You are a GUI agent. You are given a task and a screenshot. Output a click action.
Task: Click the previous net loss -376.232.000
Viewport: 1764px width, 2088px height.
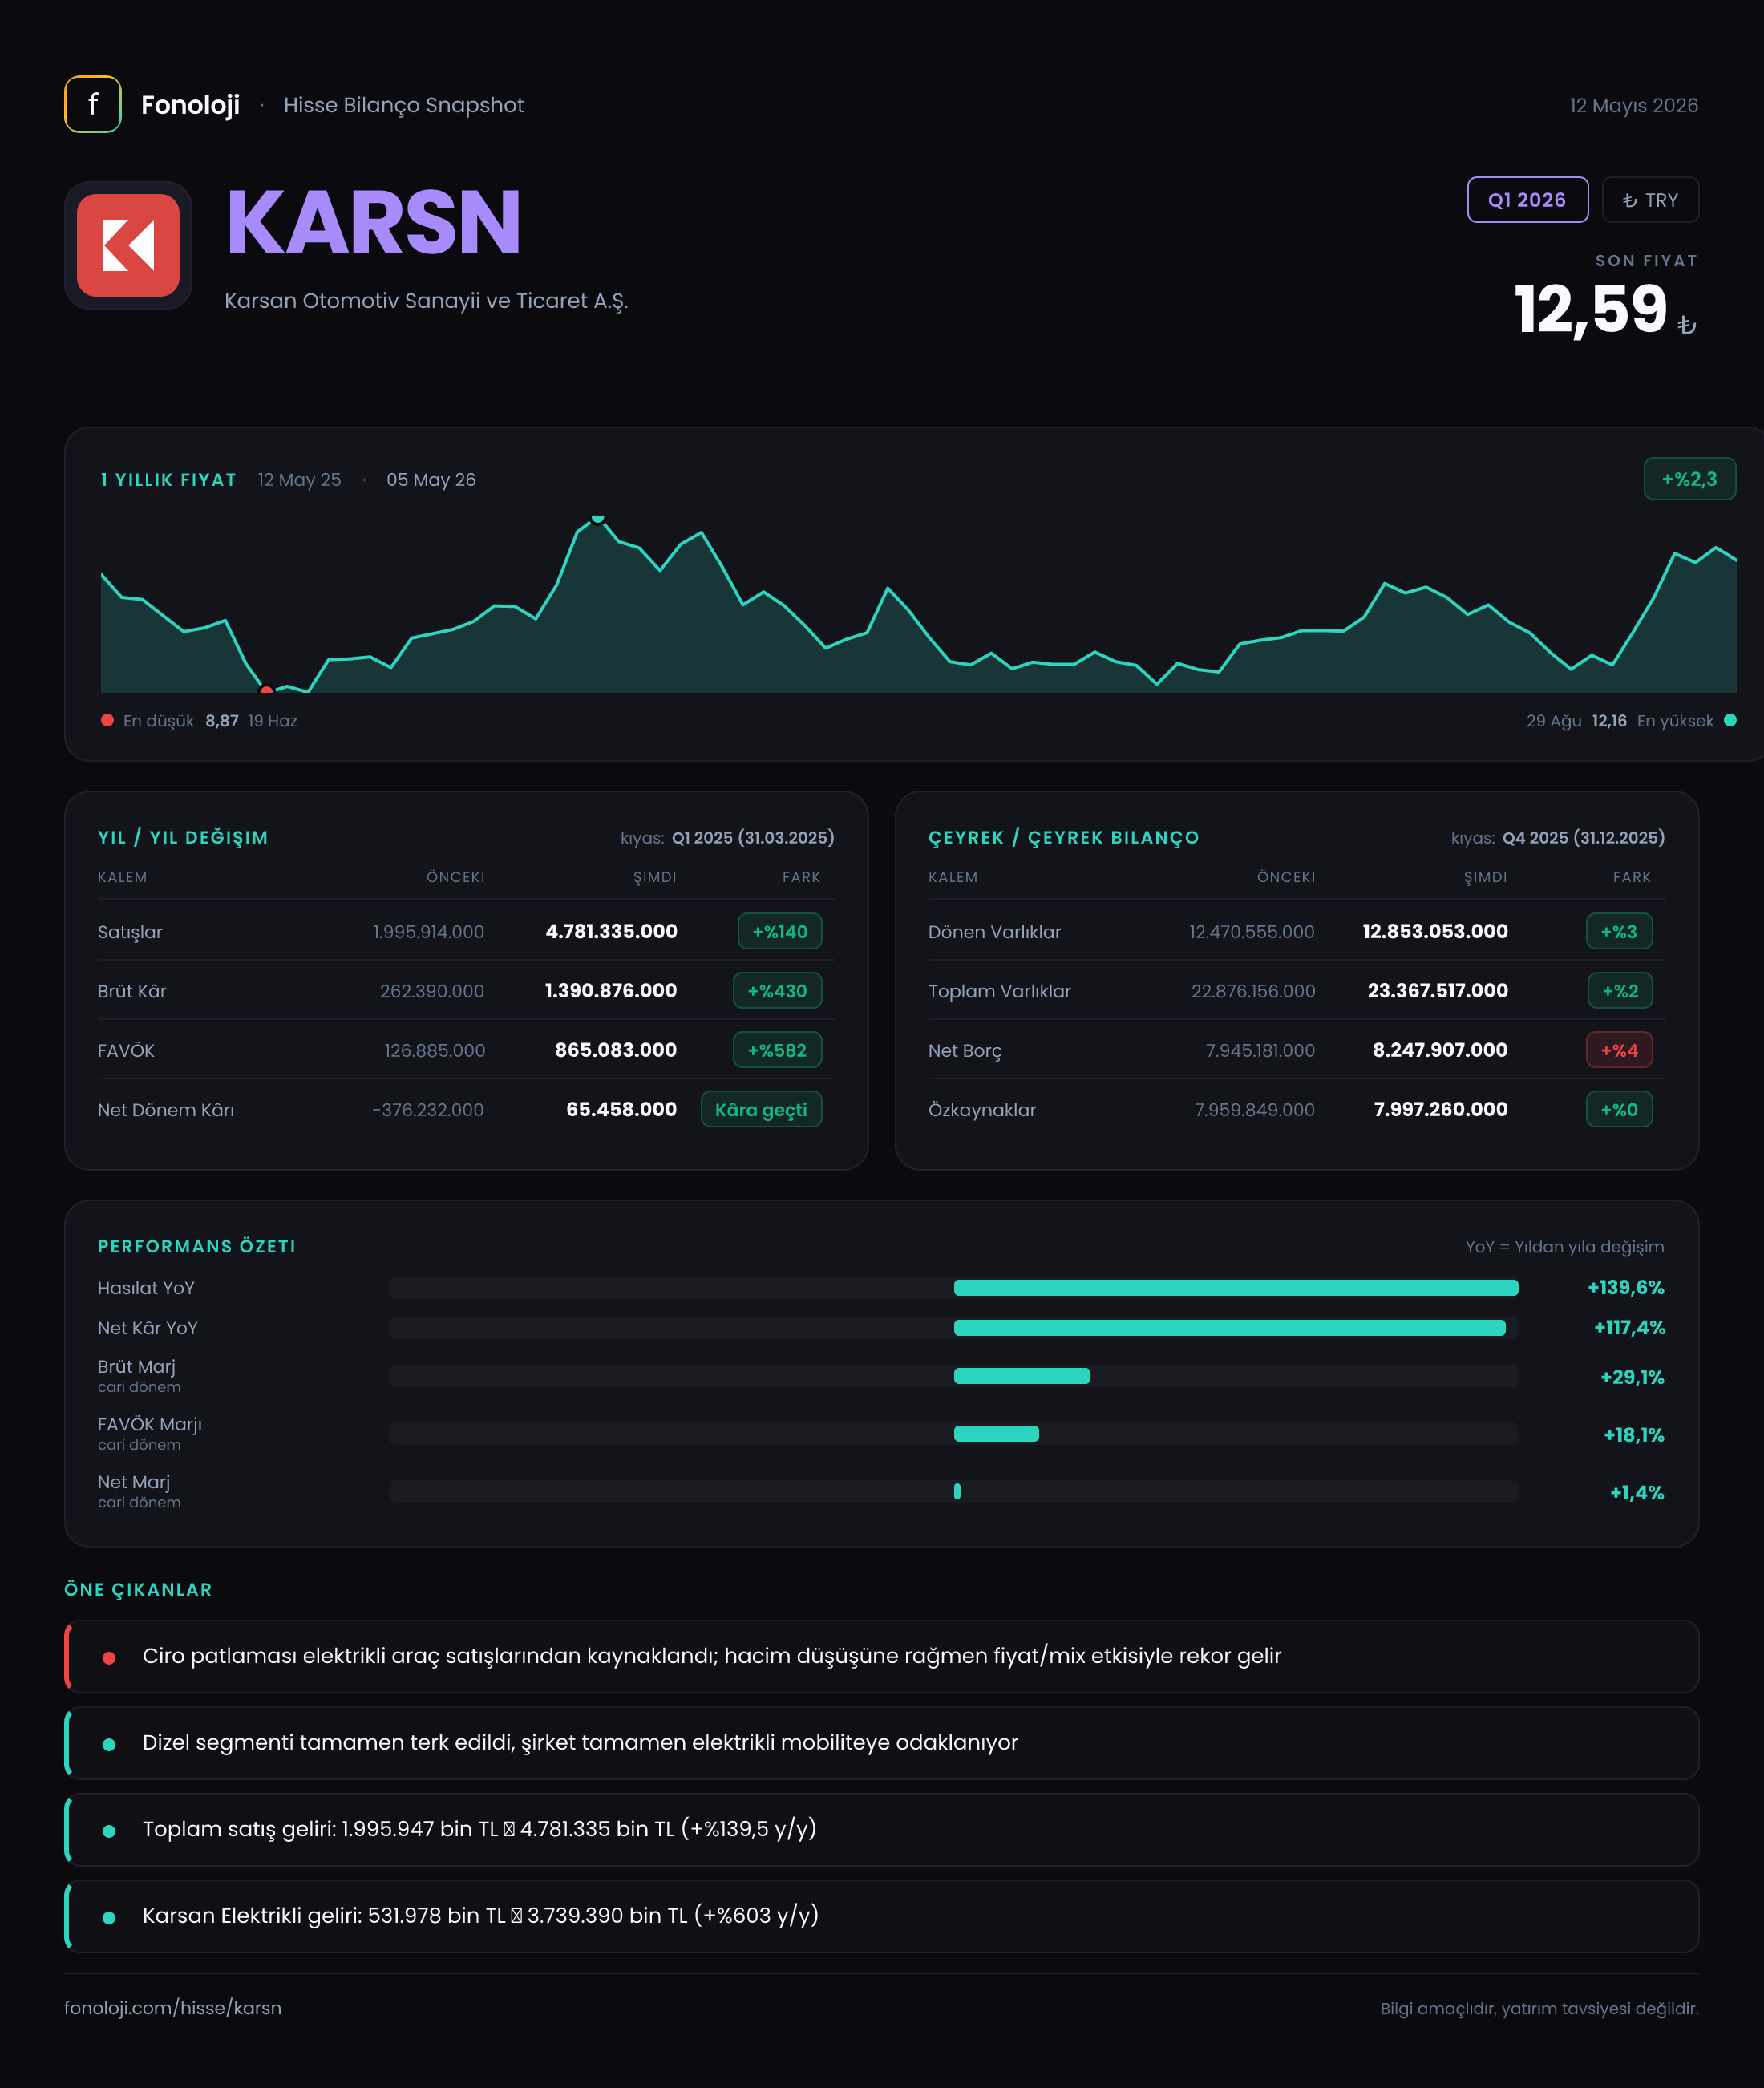pyautogui.click(x=427, y=1110)
